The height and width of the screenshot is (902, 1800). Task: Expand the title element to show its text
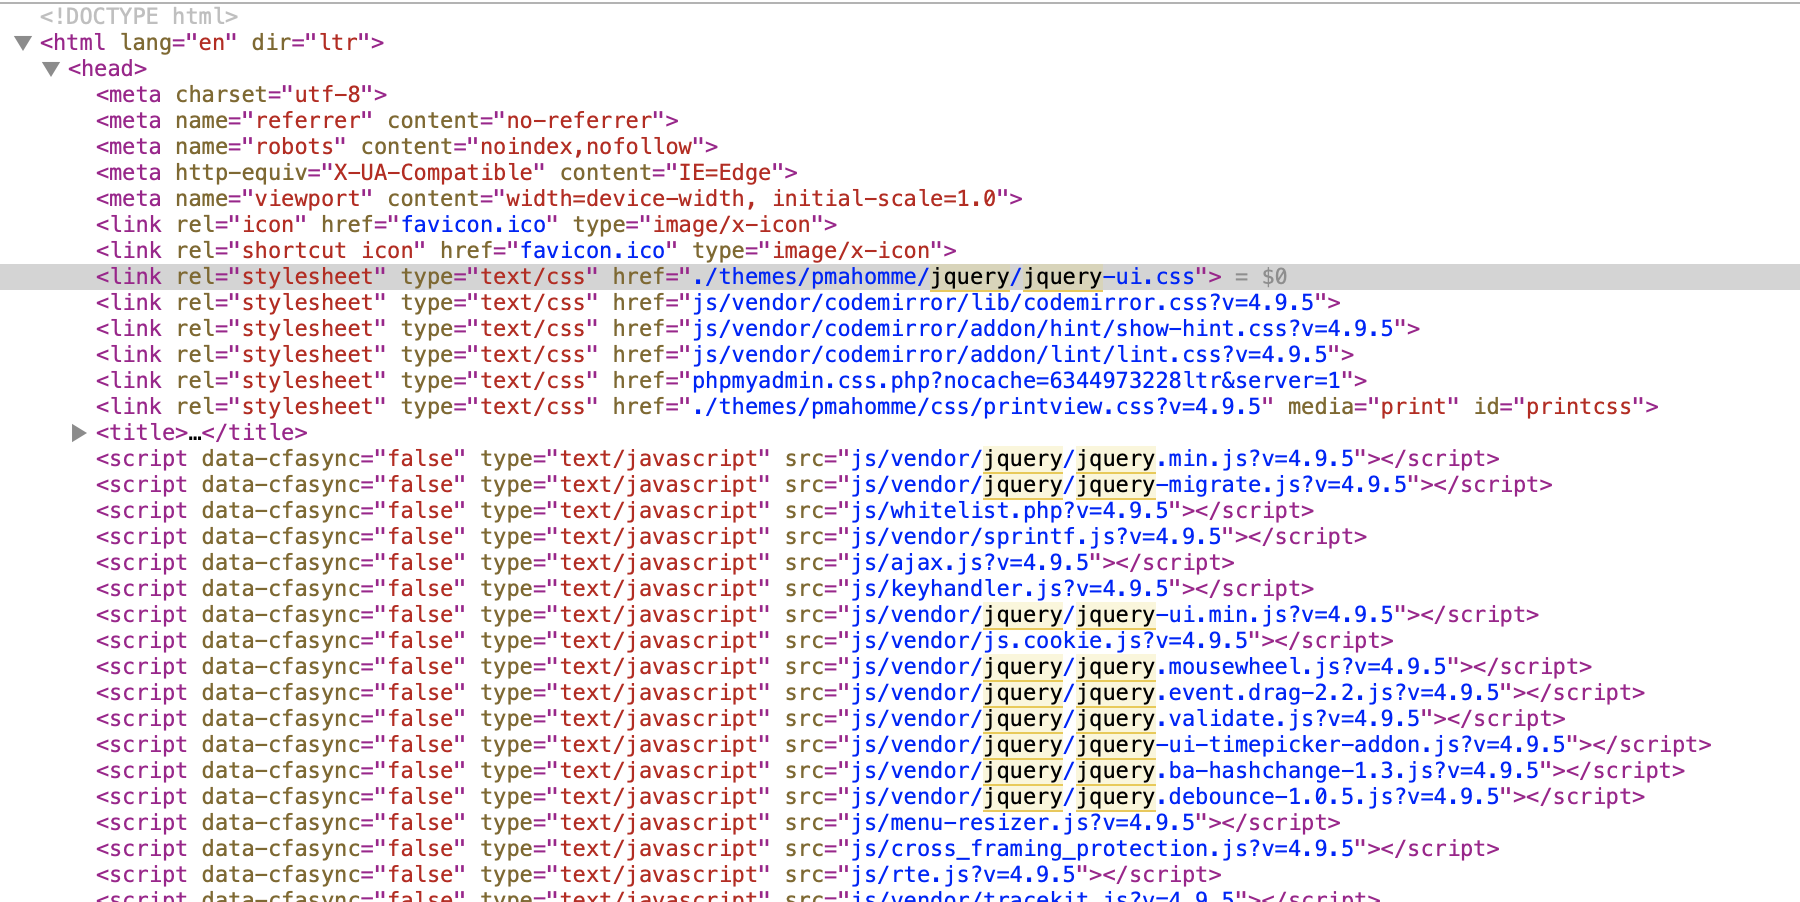(x=78, y=432)
